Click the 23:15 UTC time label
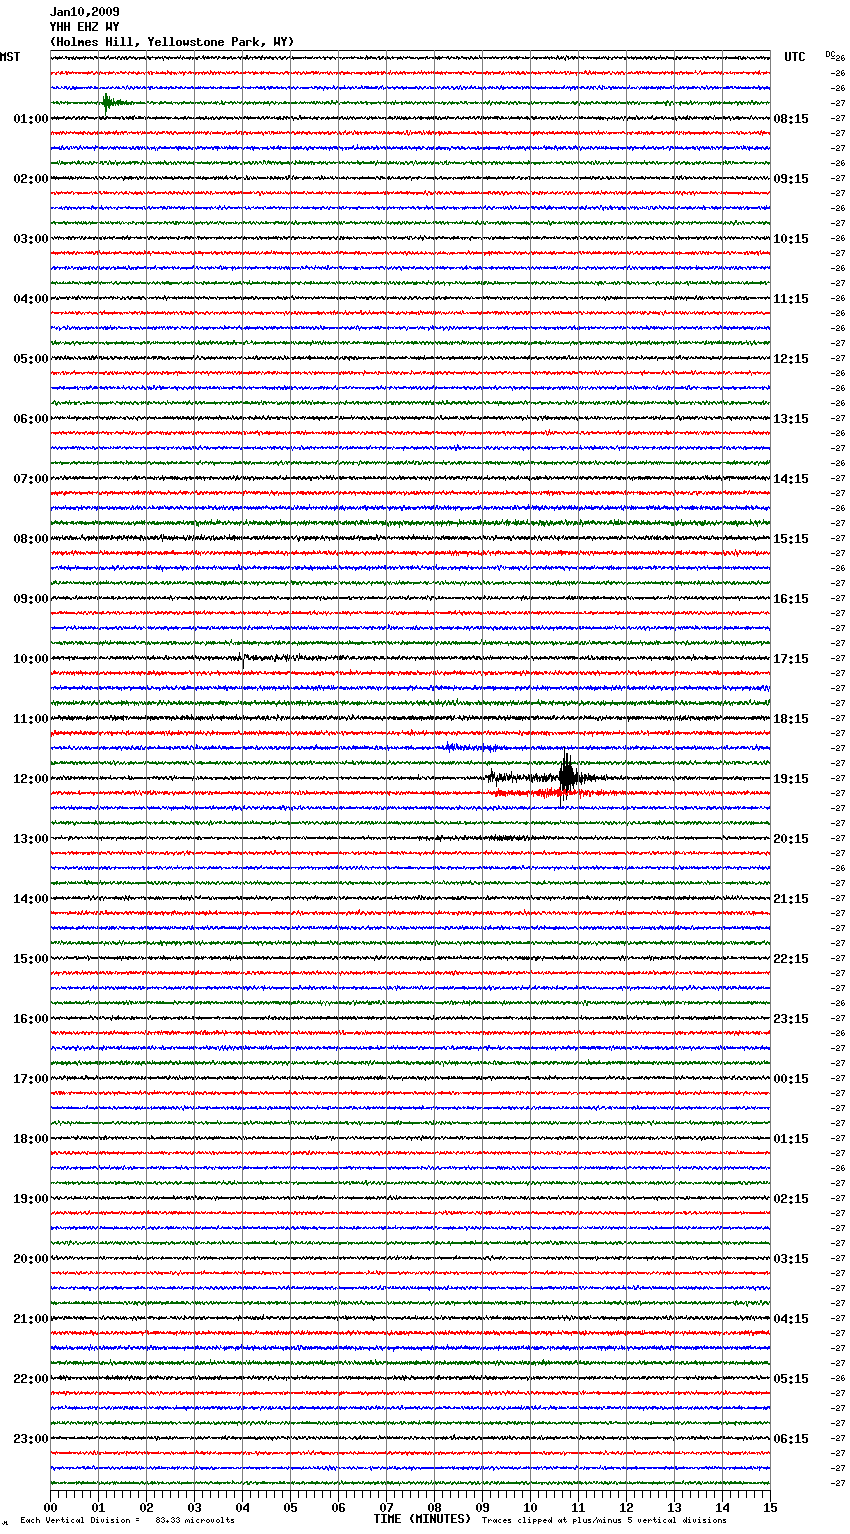This screenshot has height=1534, width=850. 791,1019
